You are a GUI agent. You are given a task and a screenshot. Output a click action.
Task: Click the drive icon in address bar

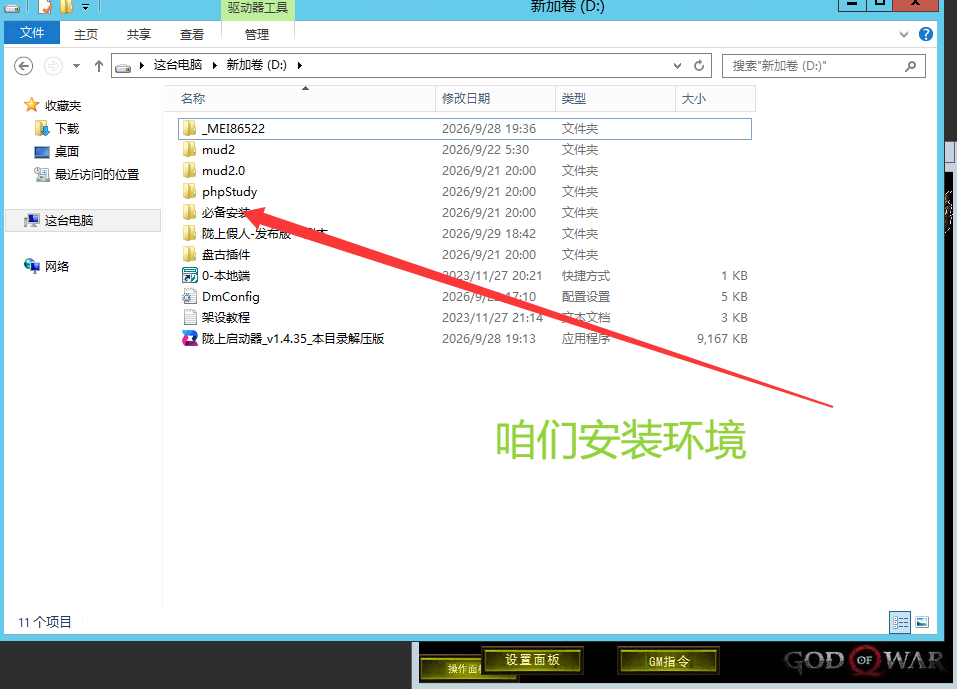pyautogui.click(x=123, y=67)
